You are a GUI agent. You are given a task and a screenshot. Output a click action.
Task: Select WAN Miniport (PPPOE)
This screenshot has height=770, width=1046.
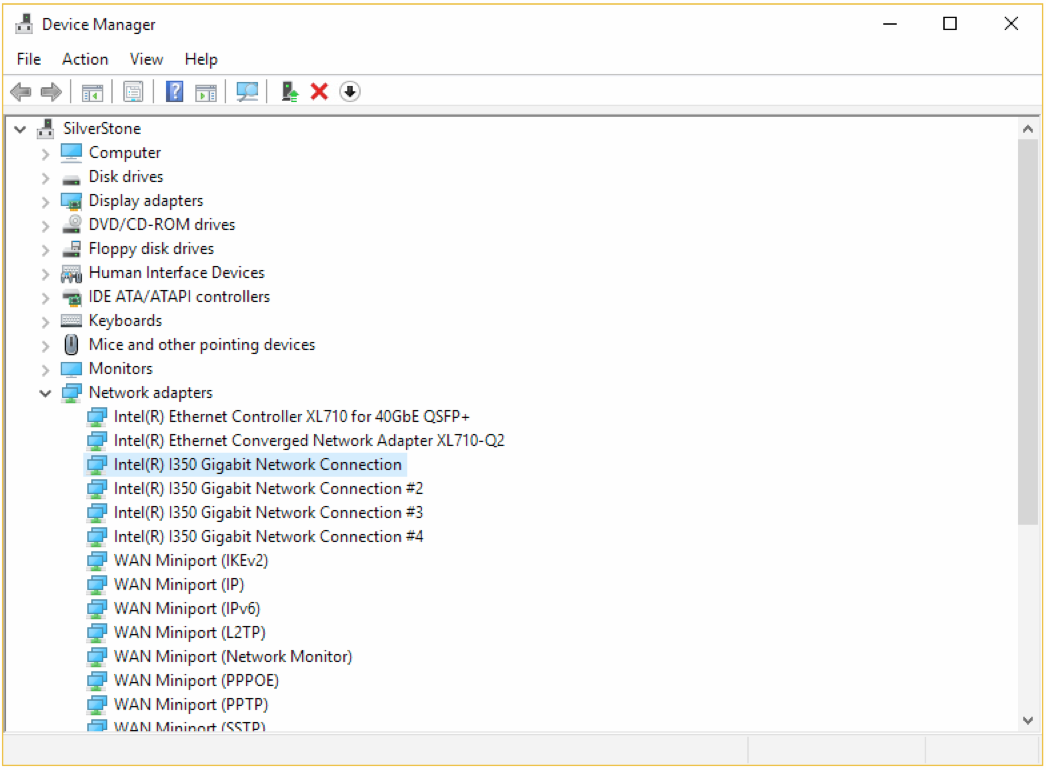click(196, 681)
